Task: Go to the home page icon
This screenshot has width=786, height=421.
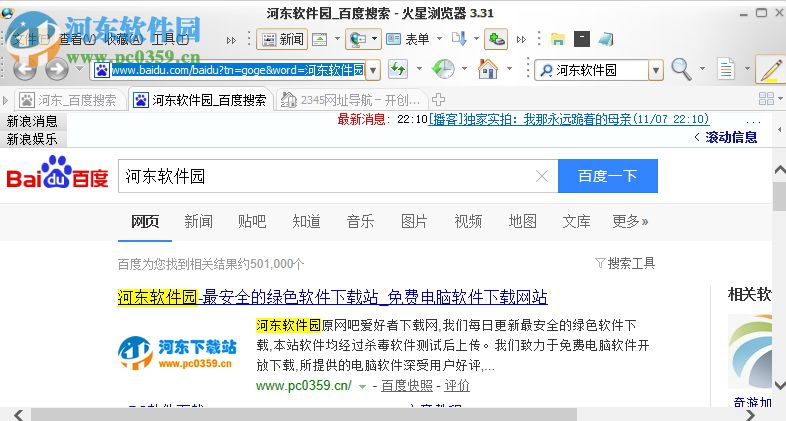Action: click(488, 69)
